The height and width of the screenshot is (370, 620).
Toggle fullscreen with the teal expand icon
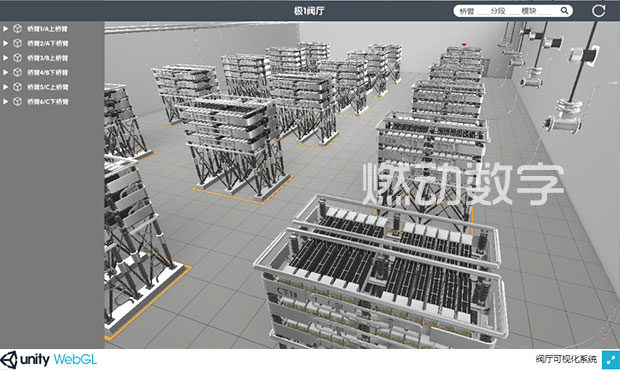pyautogui.click(x=611, y=360)
